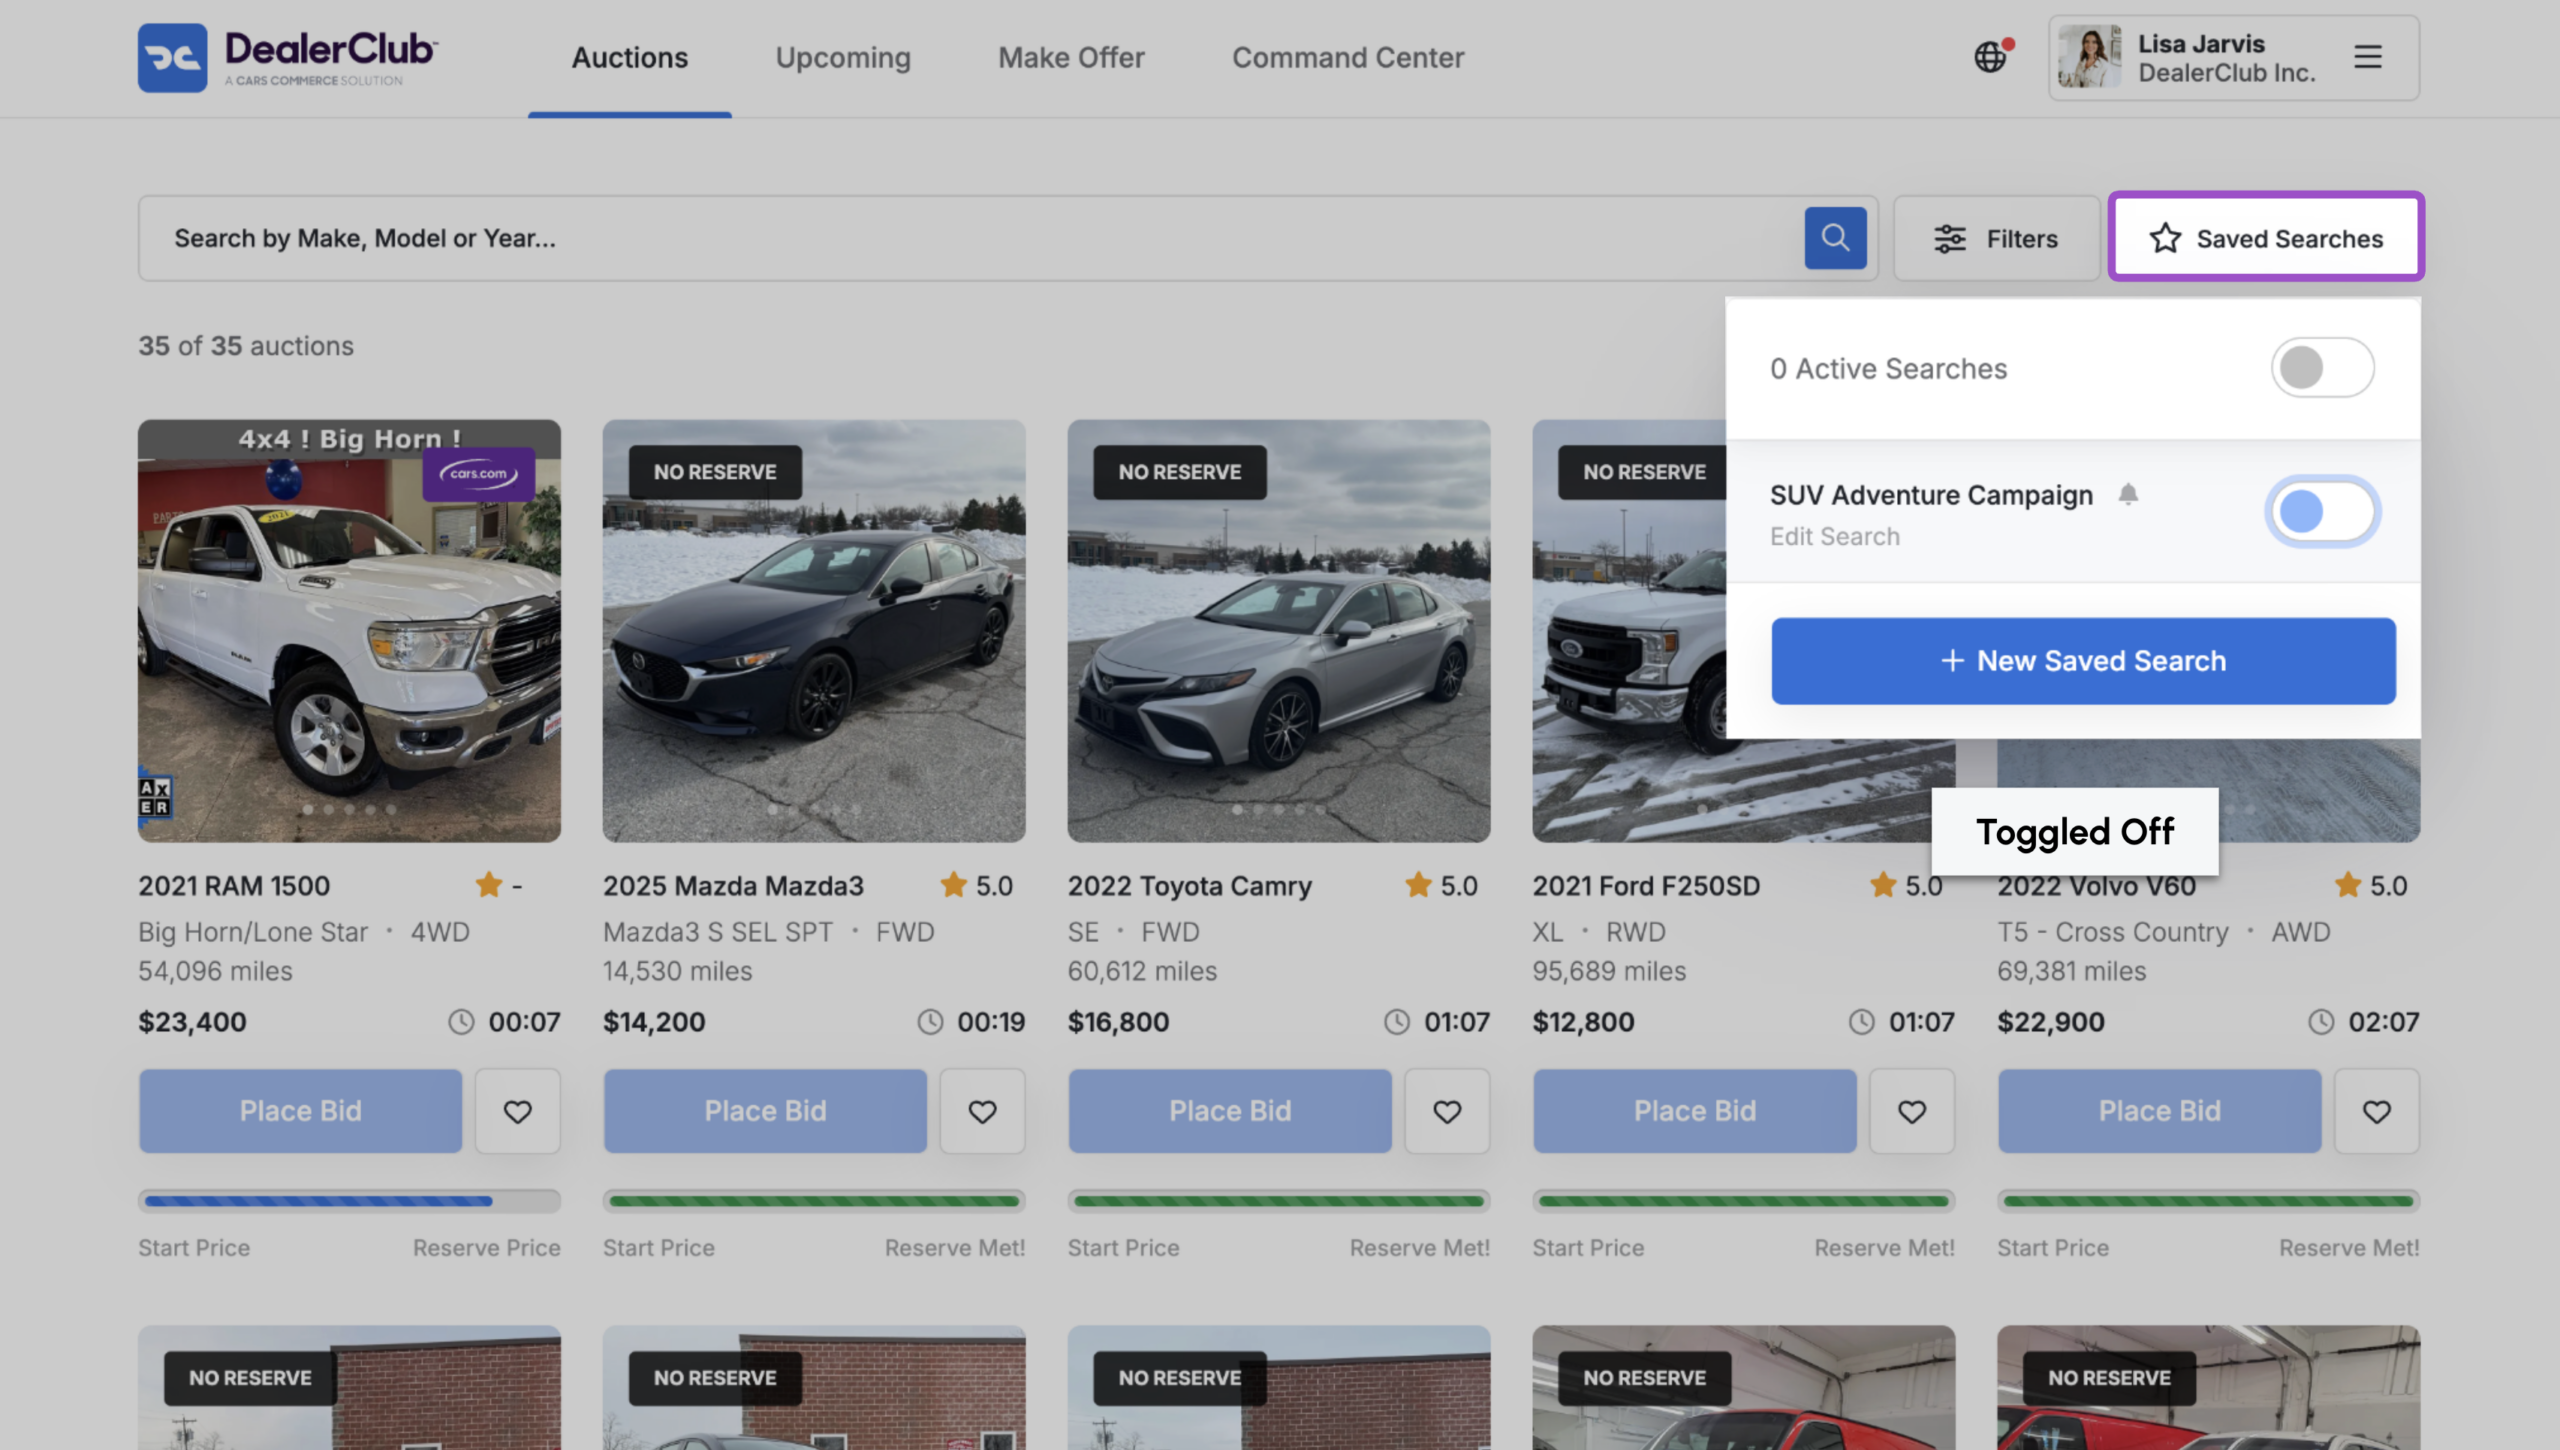2560x1450 pixels.
Task: Click the DealerClub logo
Action: coord(288,58)
